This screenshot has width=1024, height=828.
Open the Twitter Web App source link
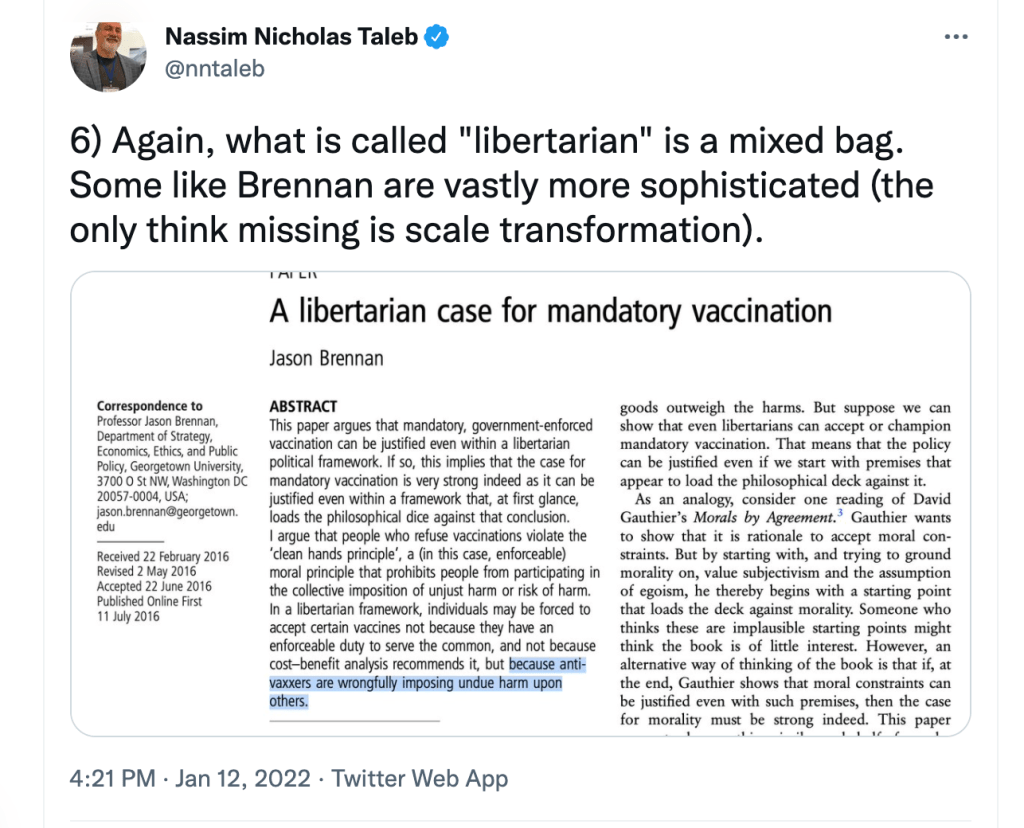point(420,778)
